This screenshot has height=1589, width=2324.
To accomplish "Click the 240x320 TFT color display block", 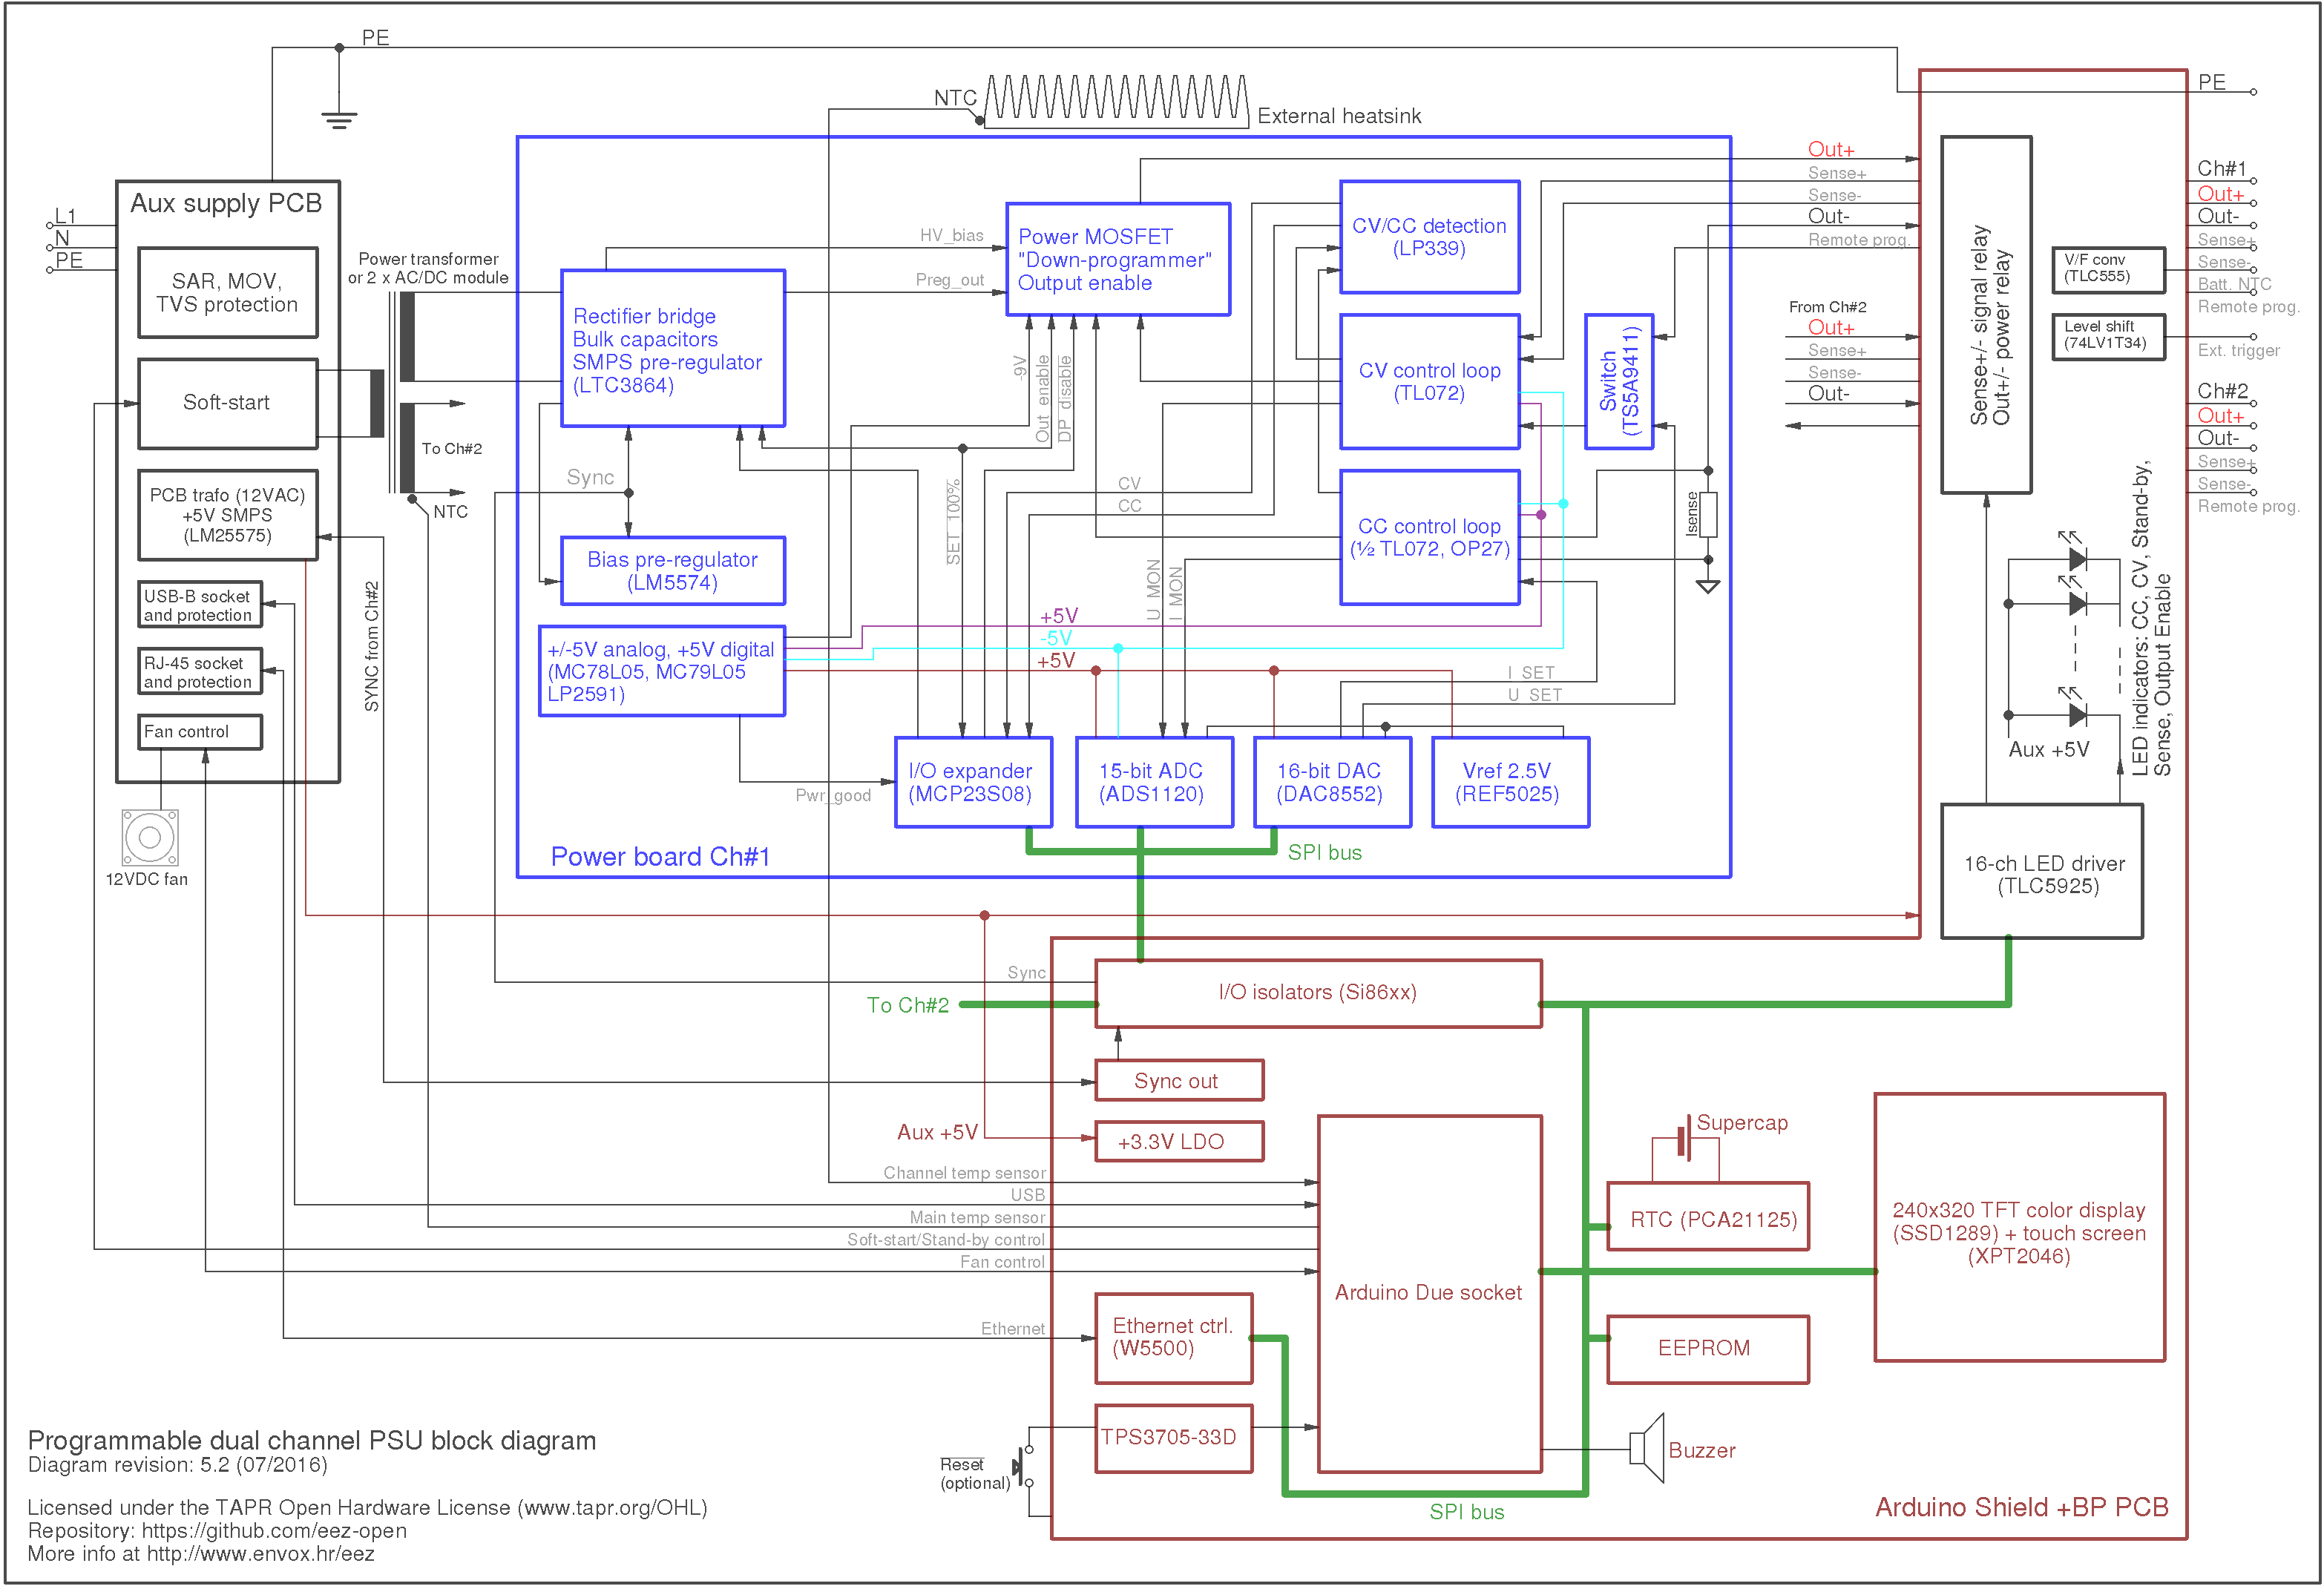I will pos(2019,1227).
